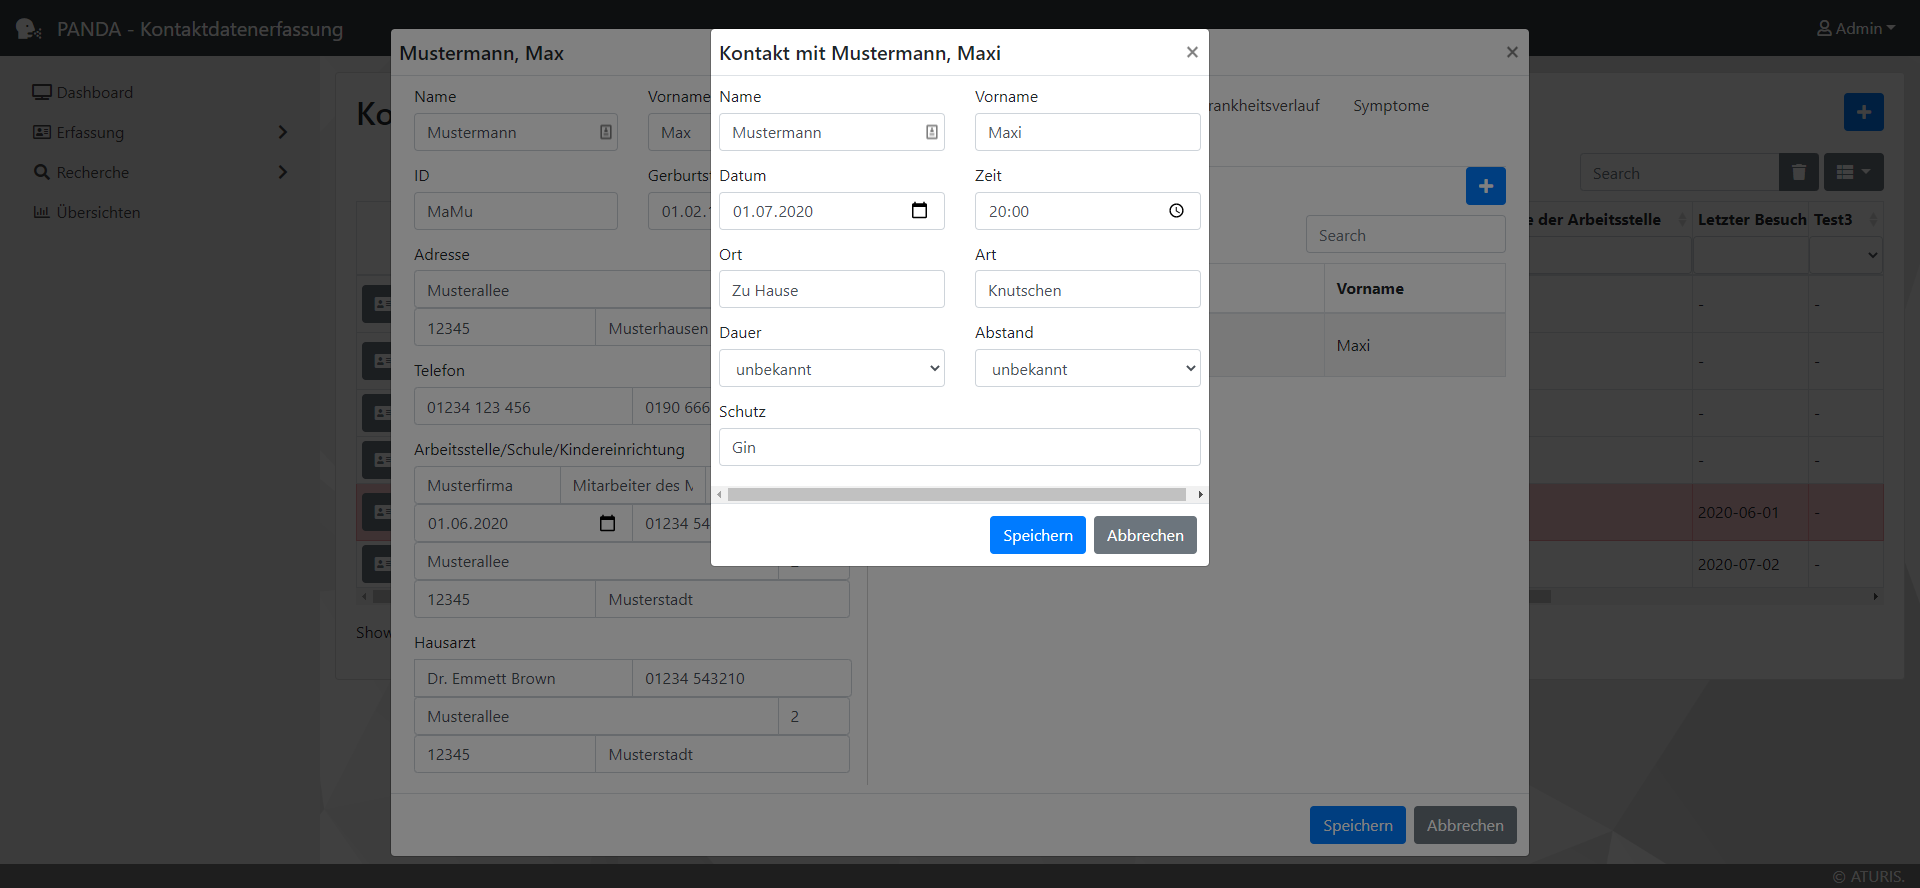Click Abbrechen in Mustermann, Max dialog
This screenshot has width=1920, height=888.
[1465, 825]
